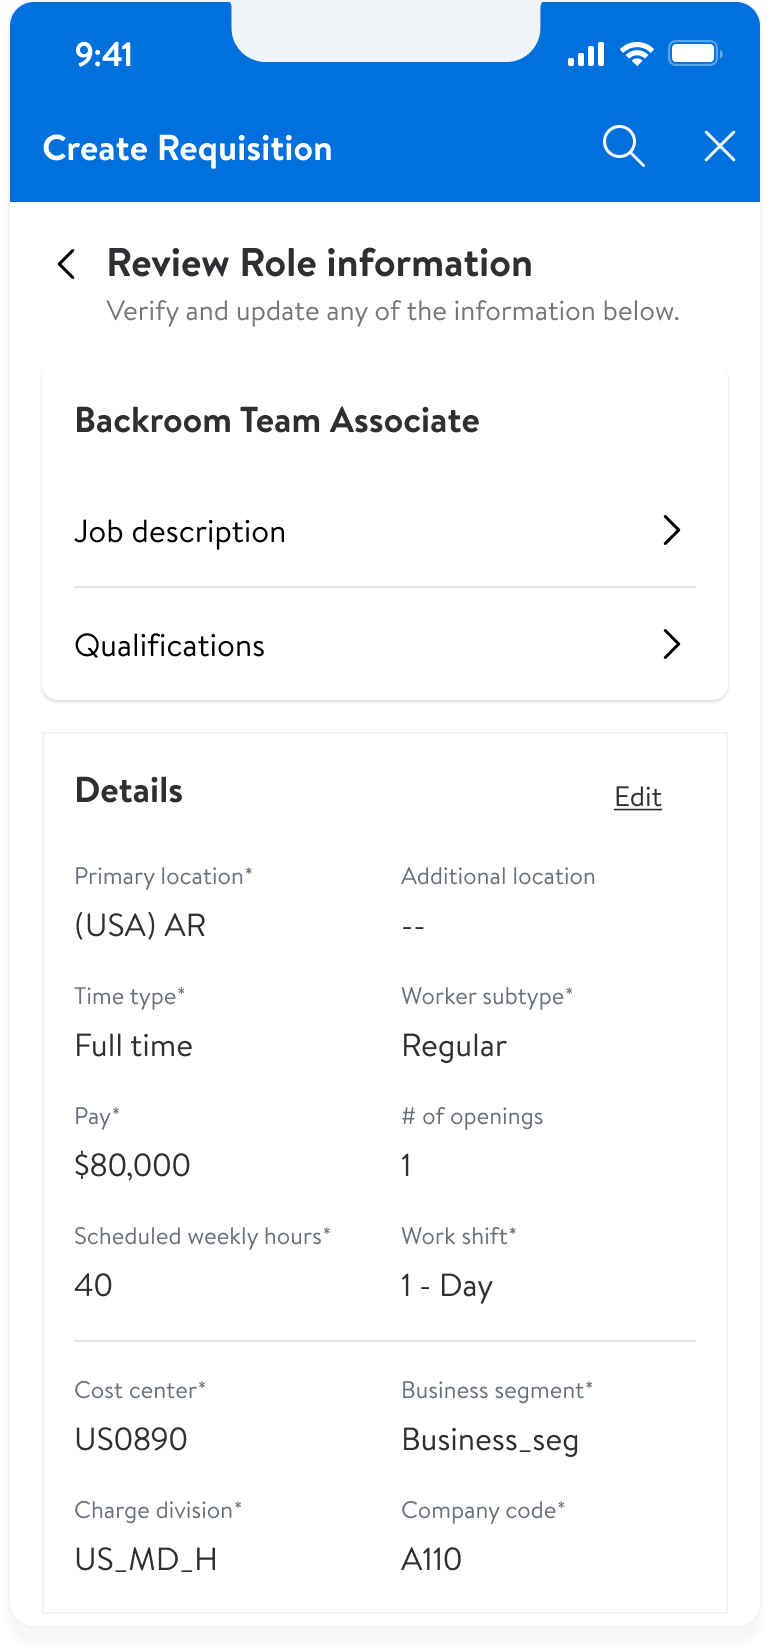Image resolution: width=770 pixels, height=1652 pixels.
Task: Tap the Company code value A110
Action: pos(431,1559)
